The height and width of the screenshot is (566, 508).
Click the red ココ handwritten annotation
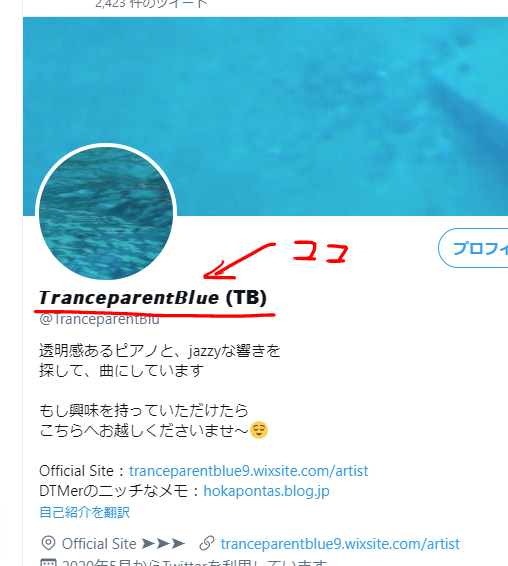point(321,251)
